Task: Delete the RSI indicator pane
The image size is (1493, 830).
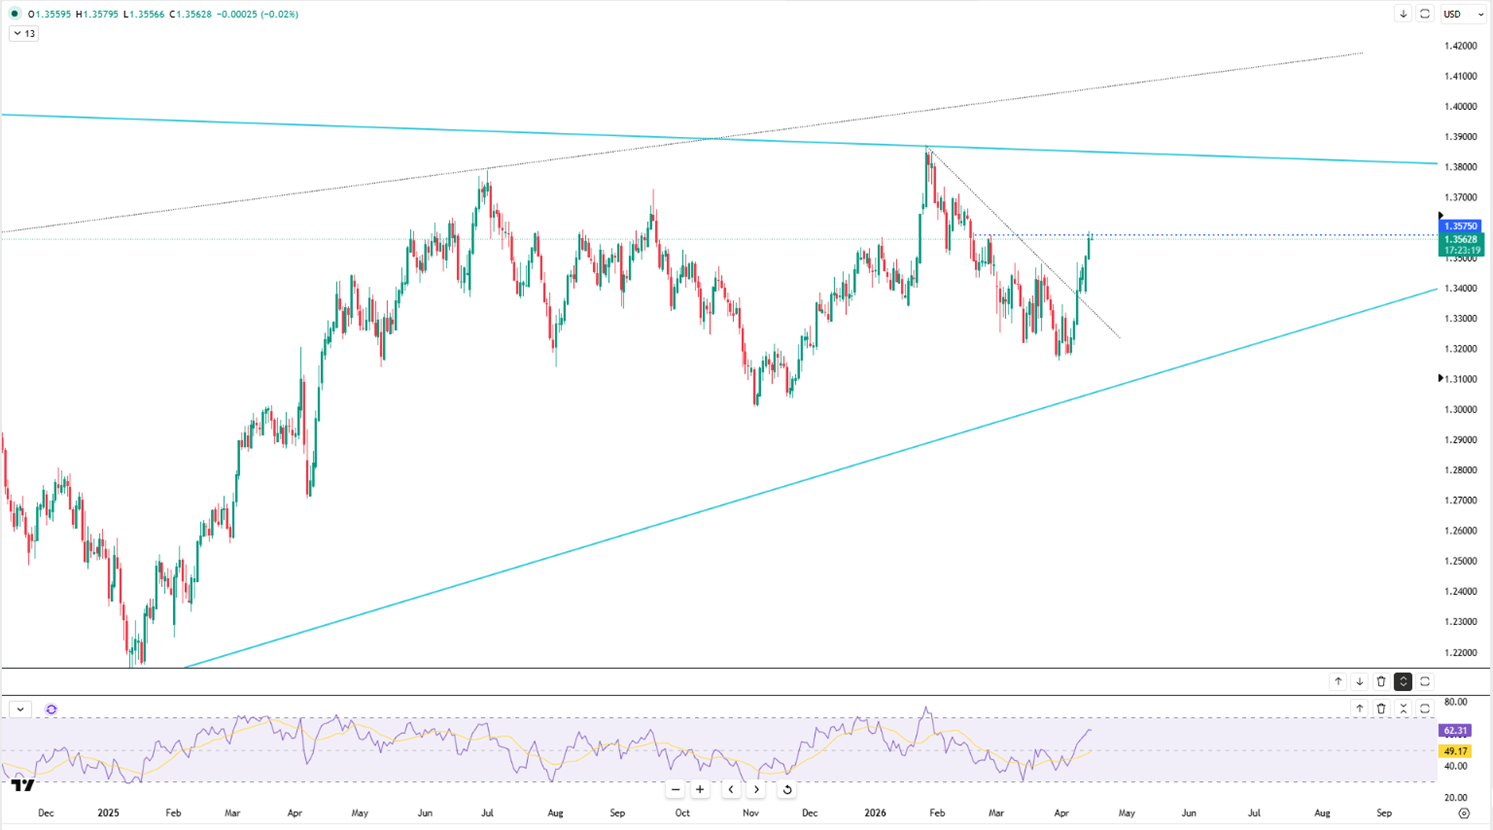Action: pos(1381,708)
